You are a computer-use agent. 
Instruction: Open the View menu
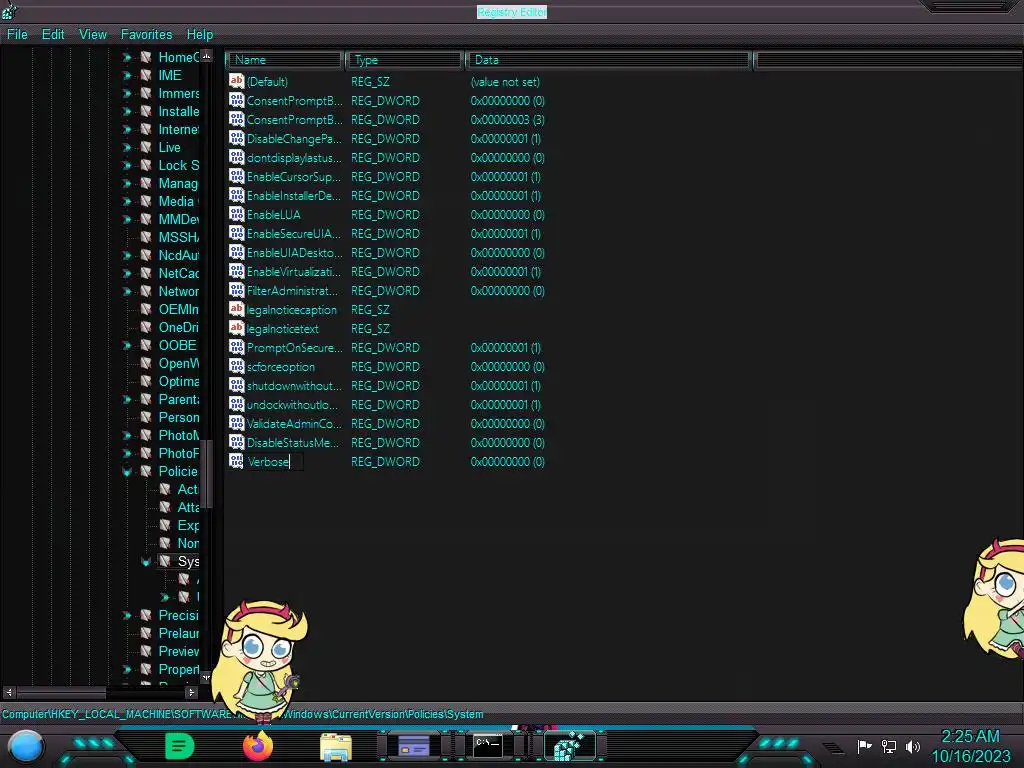point(93,35)
